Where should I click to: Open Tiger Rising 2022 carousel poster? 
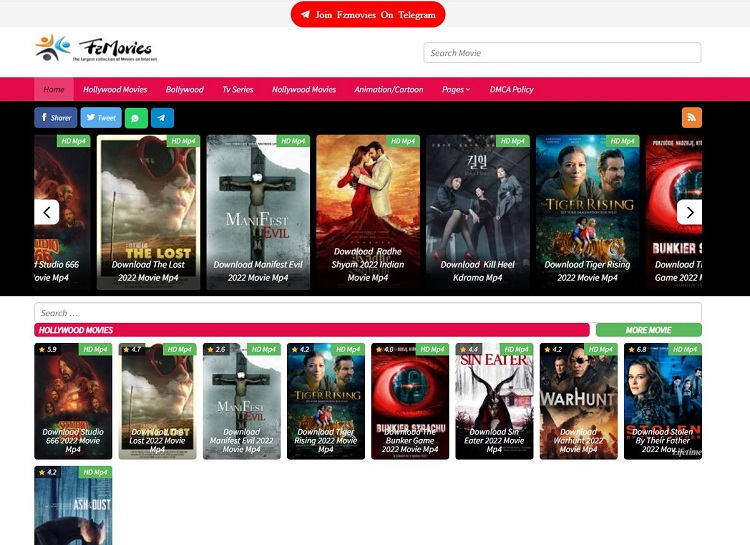587,212
